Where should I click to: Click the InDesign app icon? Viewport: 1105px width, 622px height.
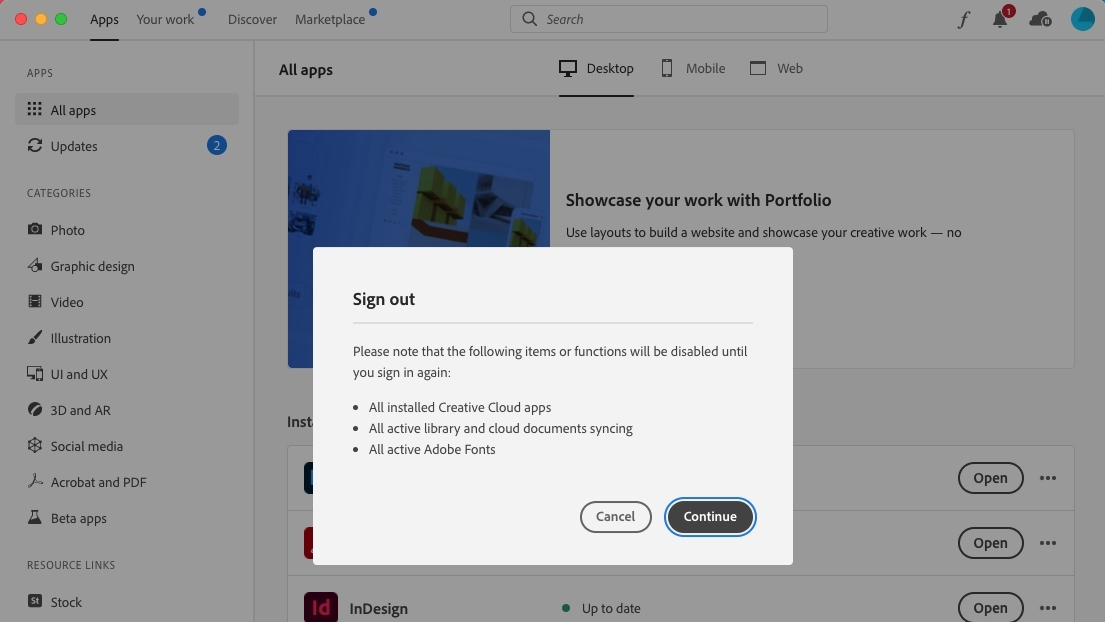[x=321, y=607]
